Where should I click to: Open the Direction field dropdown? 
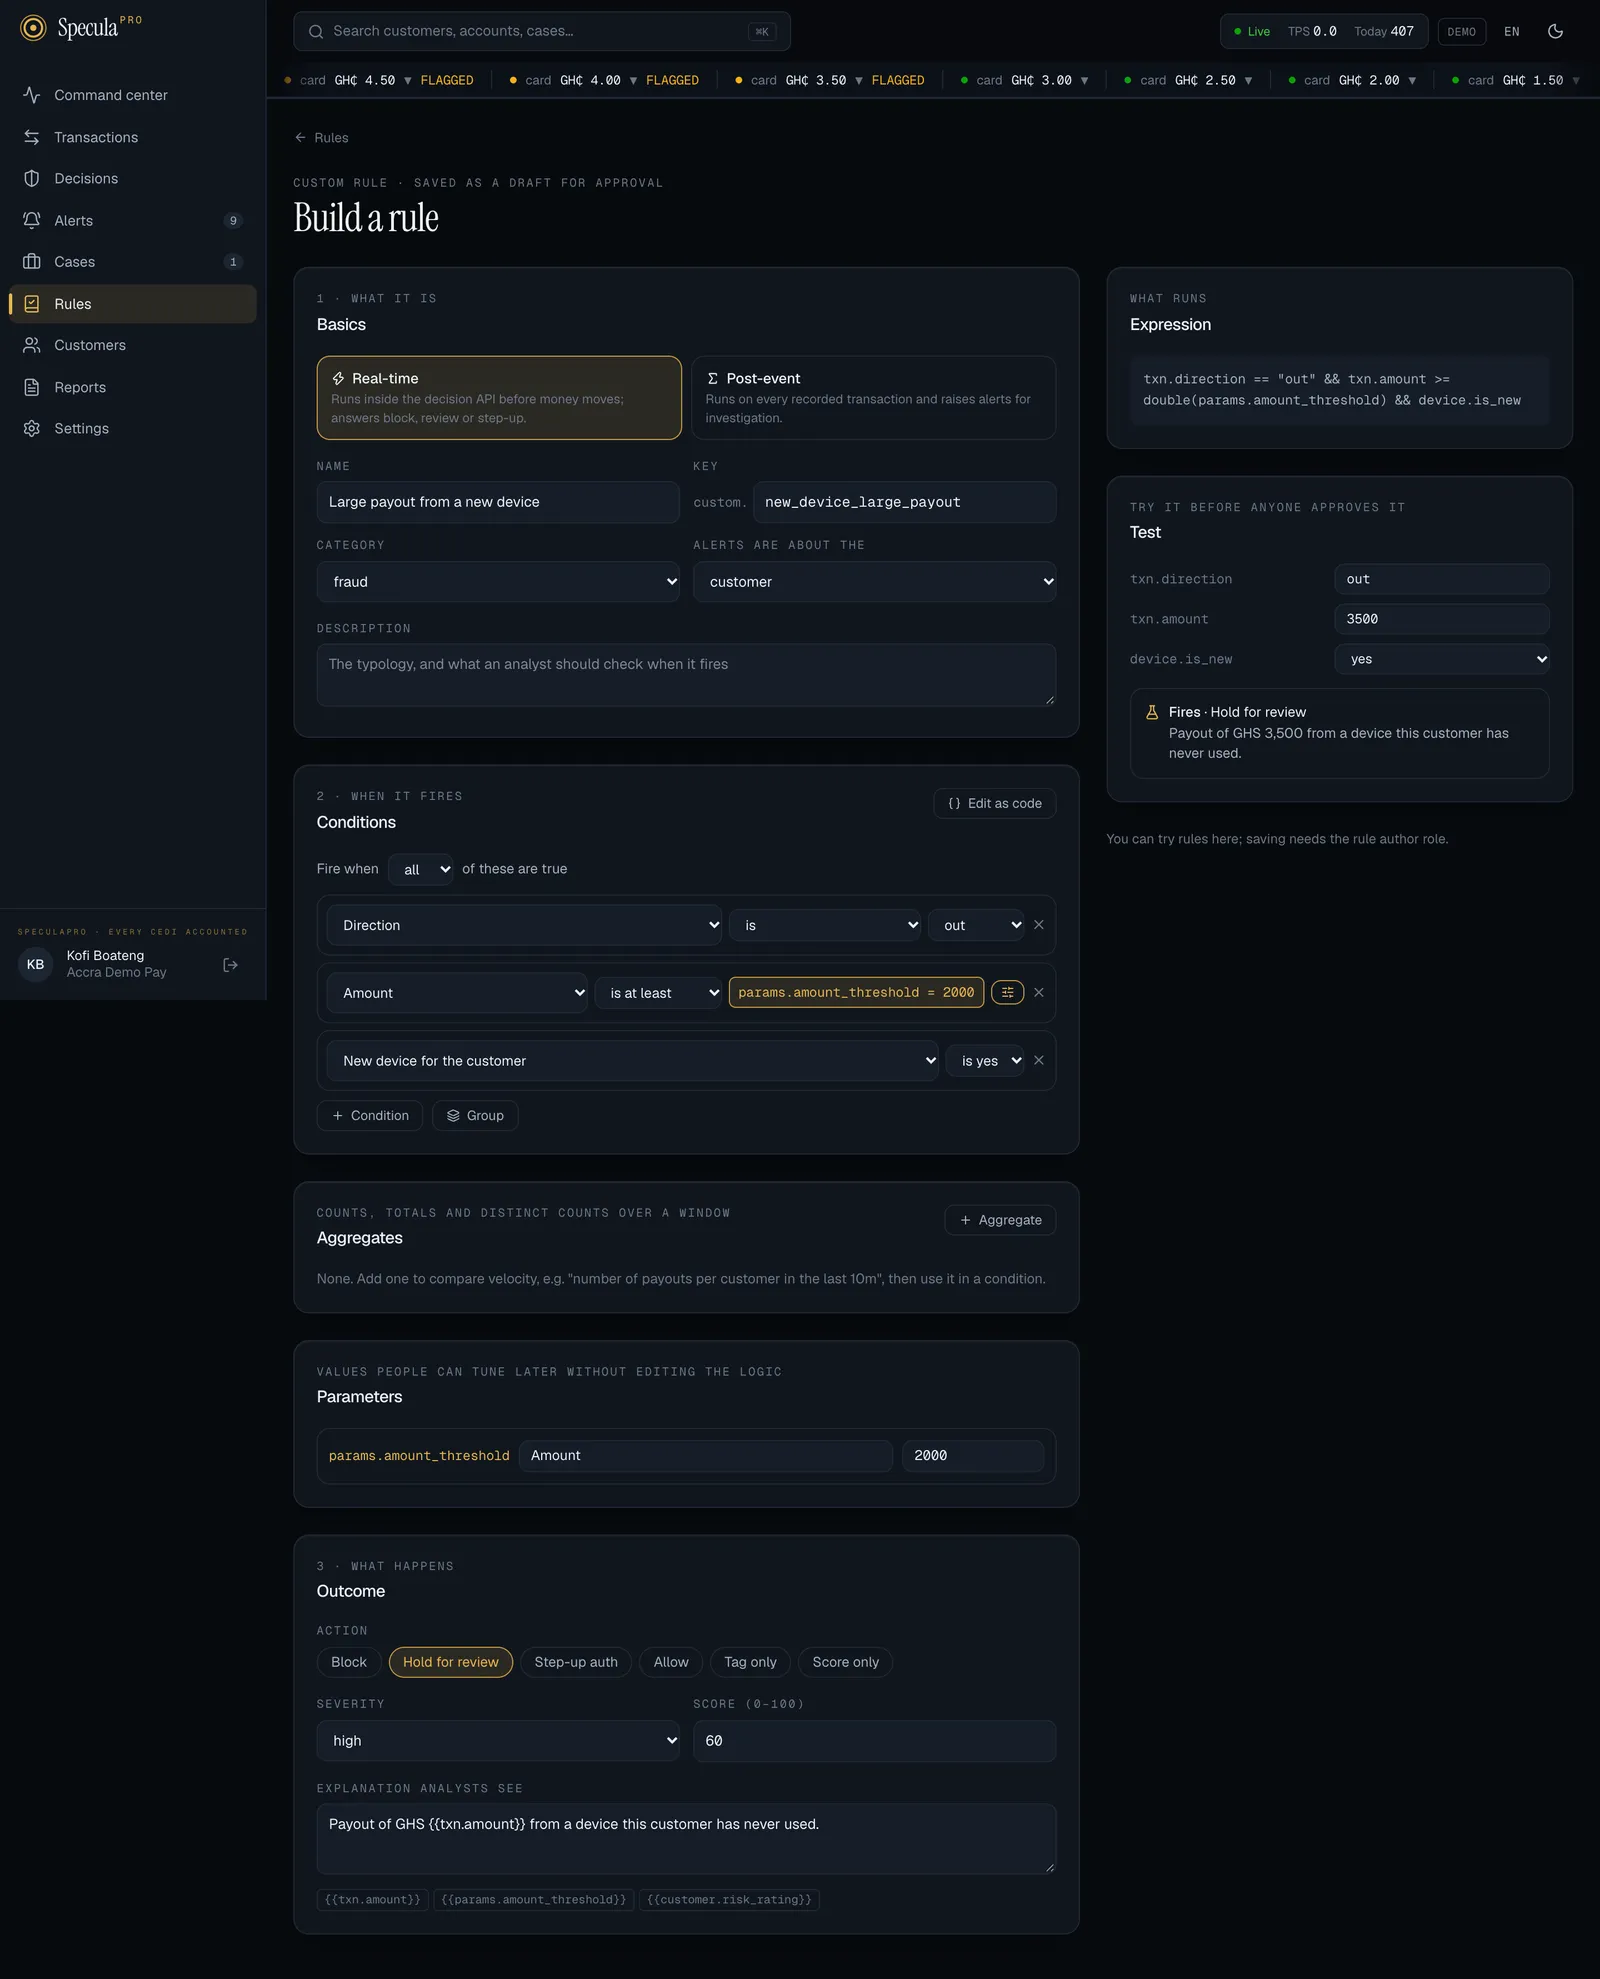tap(525, 925)
